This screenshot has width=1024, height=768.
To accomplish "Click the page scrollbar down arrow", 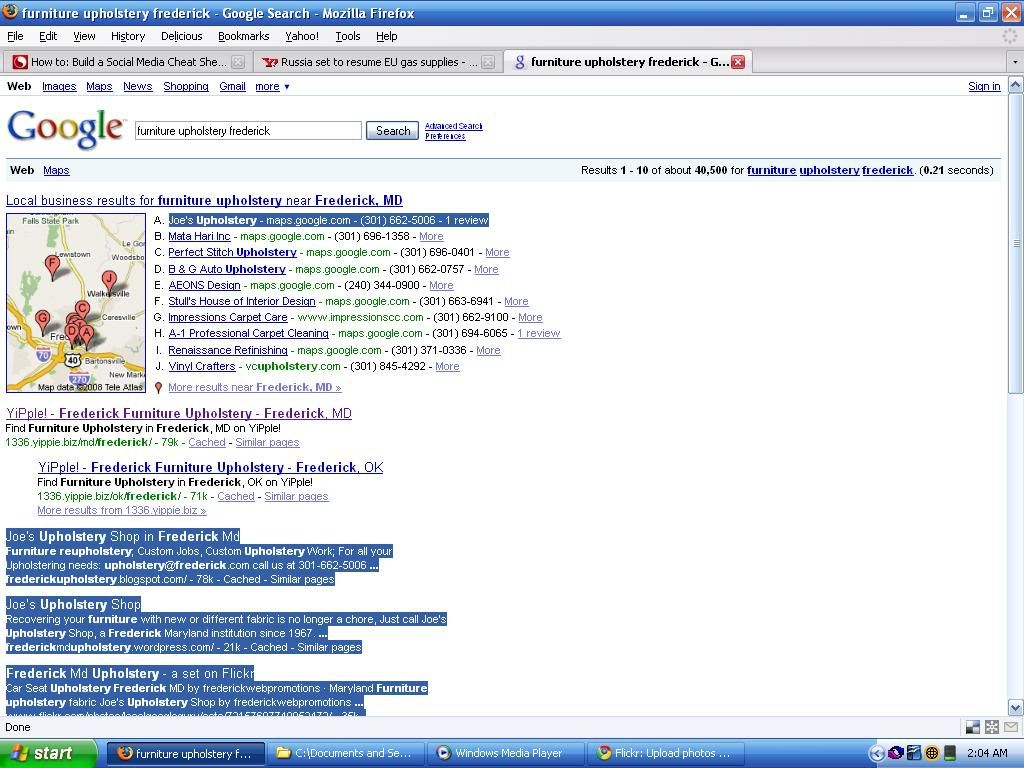I will (1016, 707).
